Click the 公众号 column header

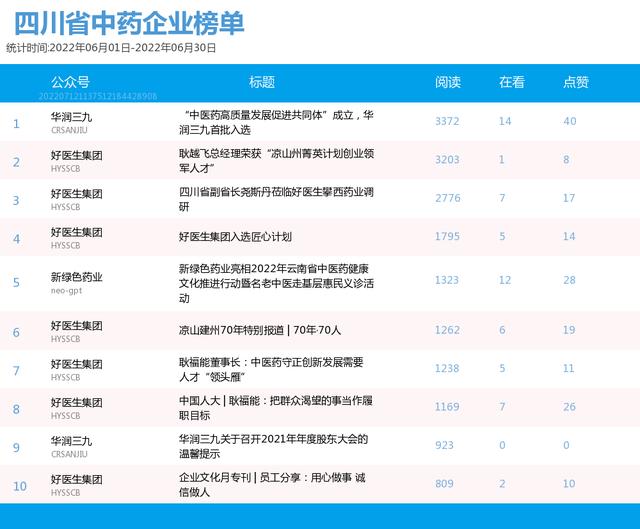tap(70, 82)
